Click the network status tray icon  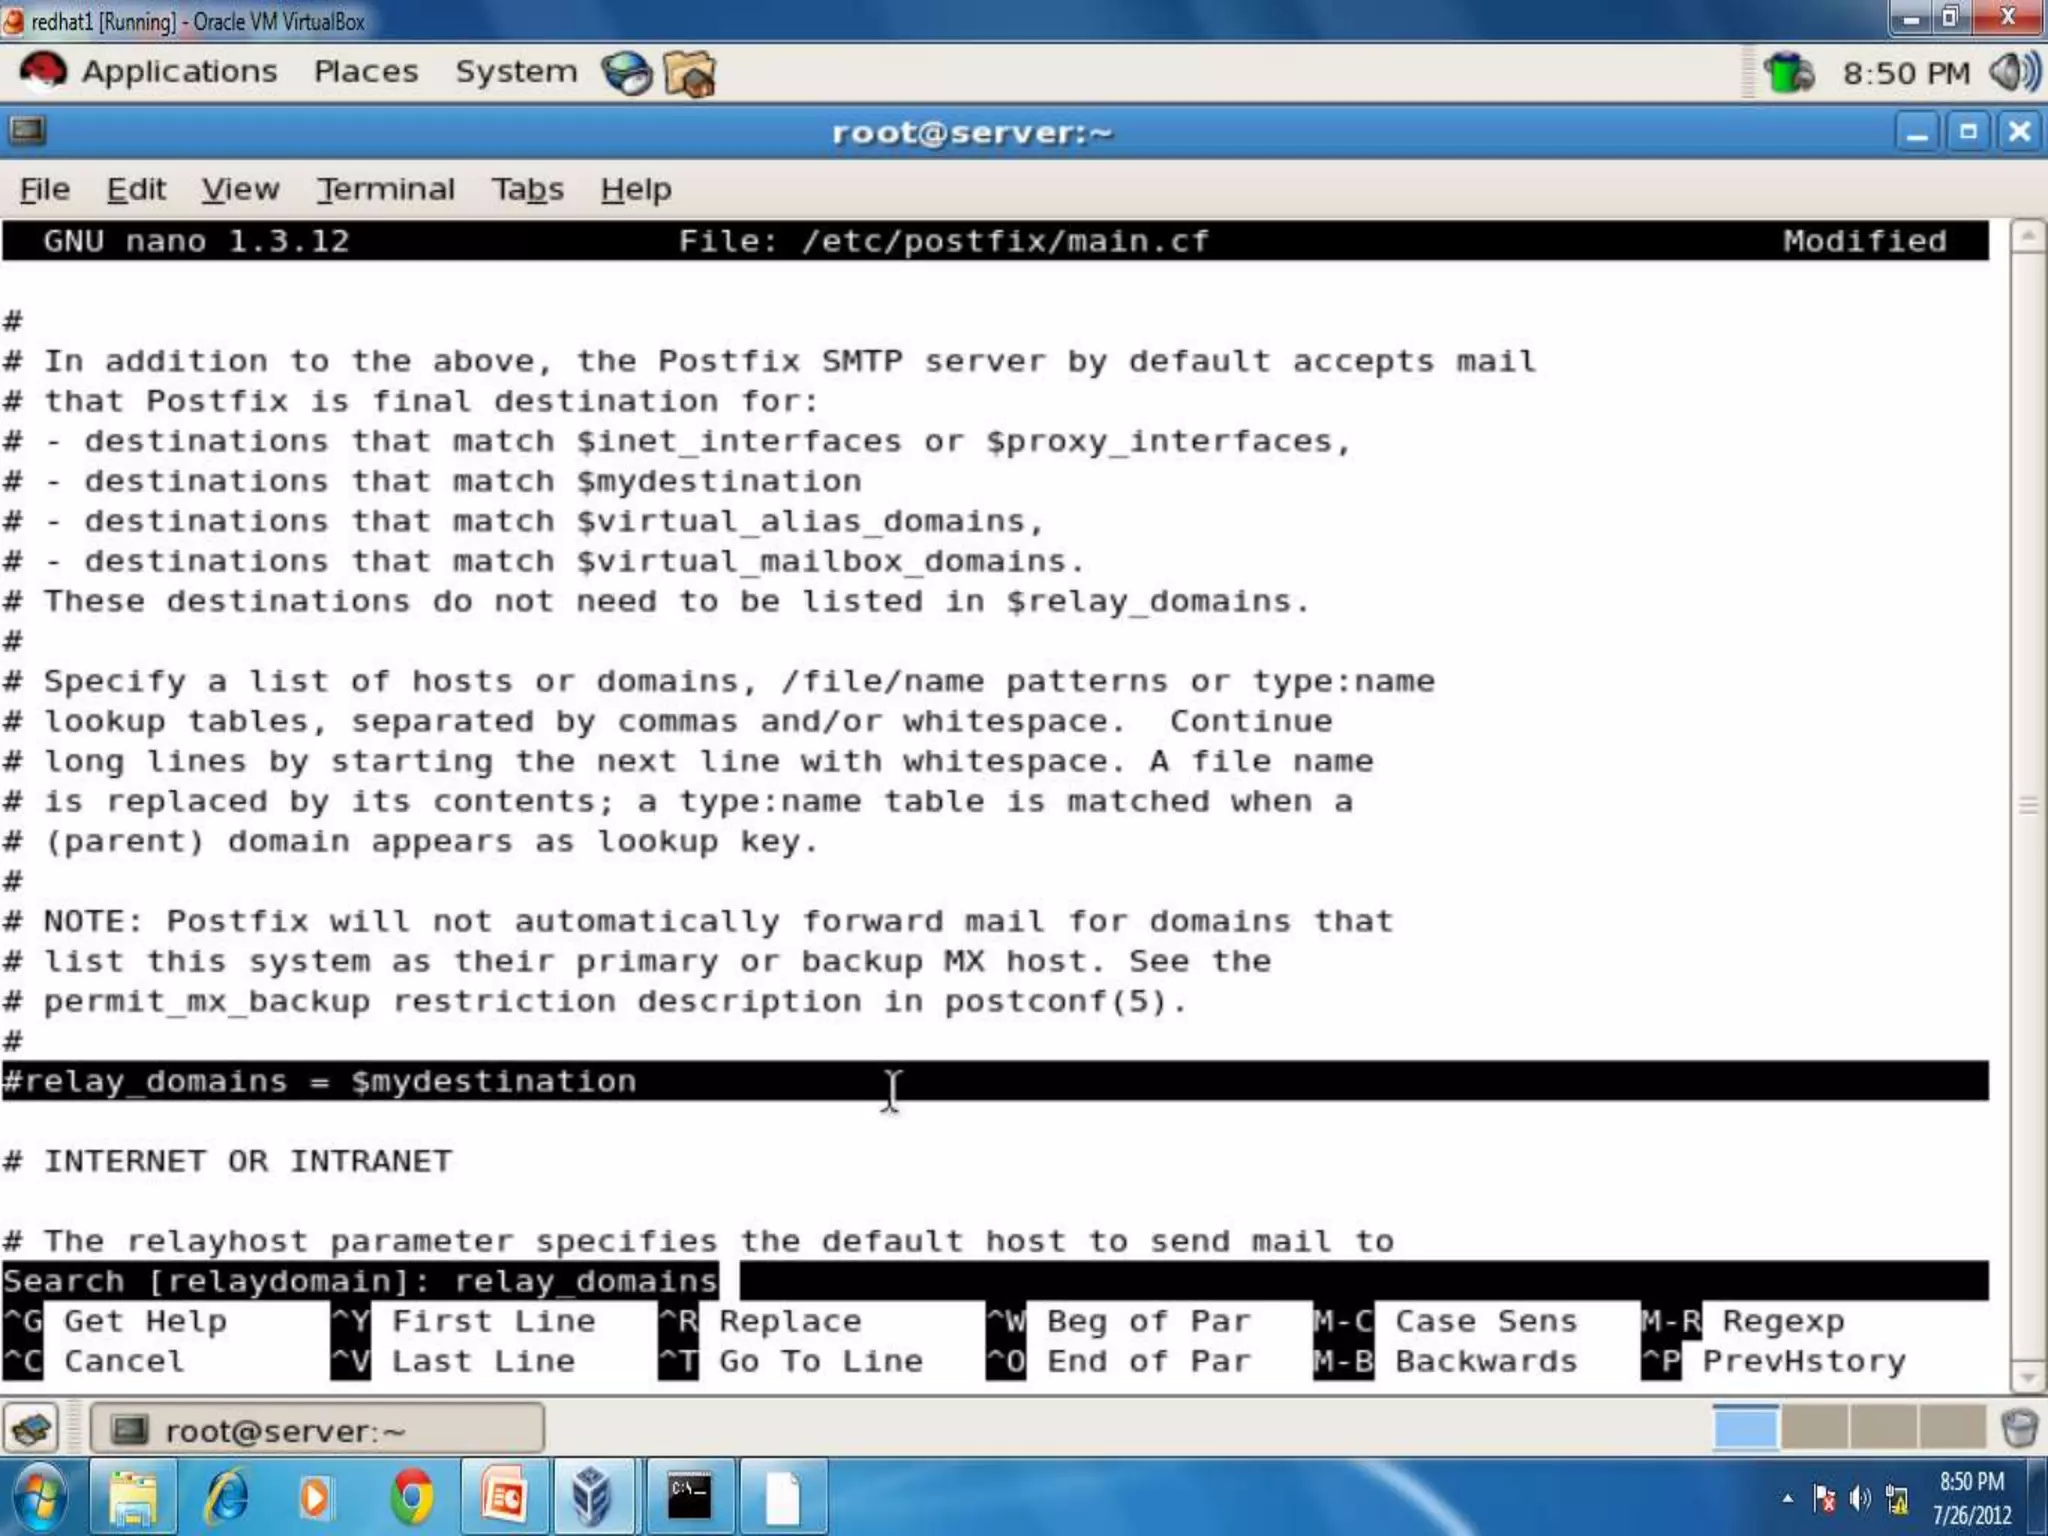1788,73
